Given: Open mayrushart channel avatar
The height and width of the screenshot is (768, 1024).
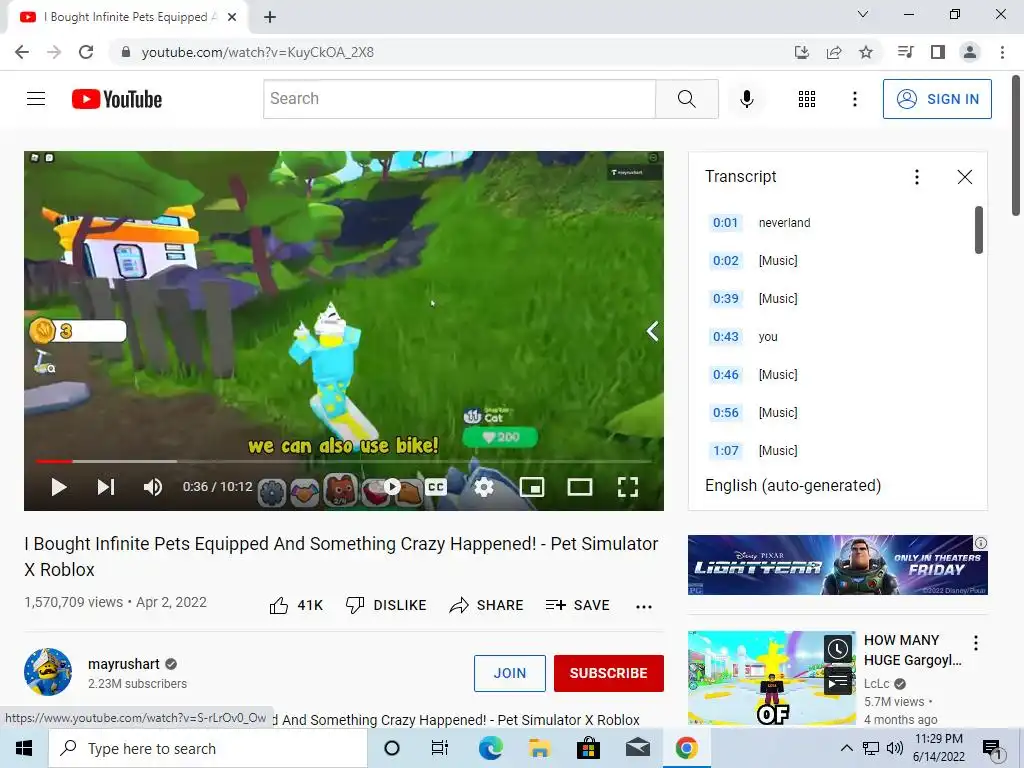Looking at the screenshot, I should [48, 672].
